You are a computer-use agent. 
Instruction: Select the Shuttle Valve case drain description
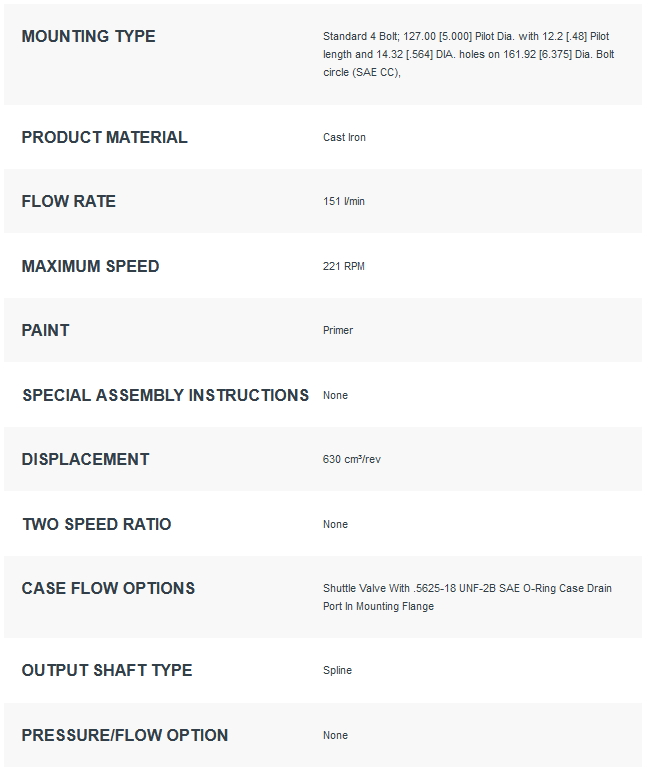click(x=468, y=598)
